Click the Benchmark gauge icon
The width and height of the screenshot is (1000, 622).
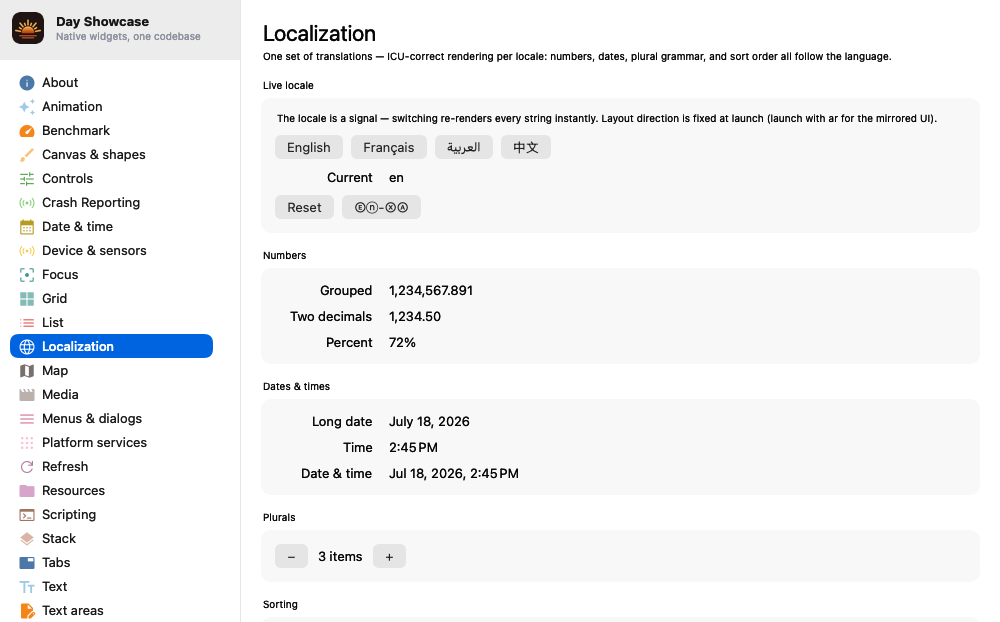[x=27, y=131]
